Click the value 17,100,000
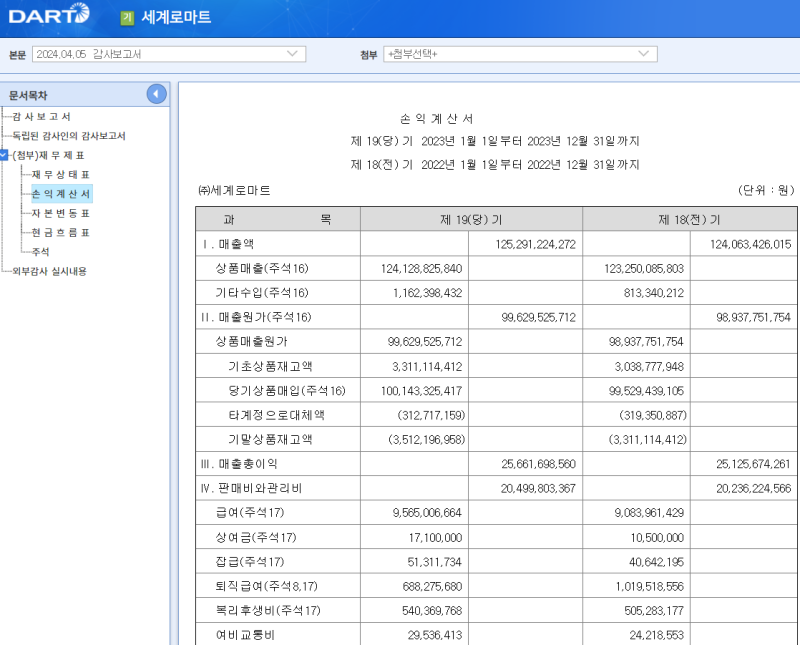This screenshot has height=645, width=800. click(435, 537)
